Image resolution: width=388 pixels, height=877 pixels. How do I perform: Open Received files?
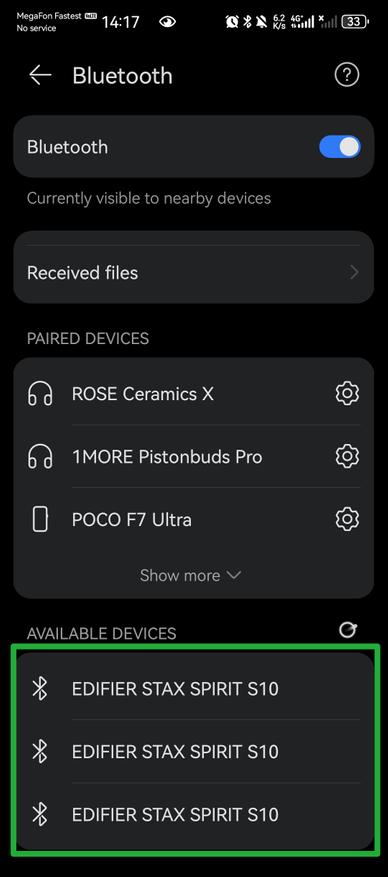(x=193, y=273)
